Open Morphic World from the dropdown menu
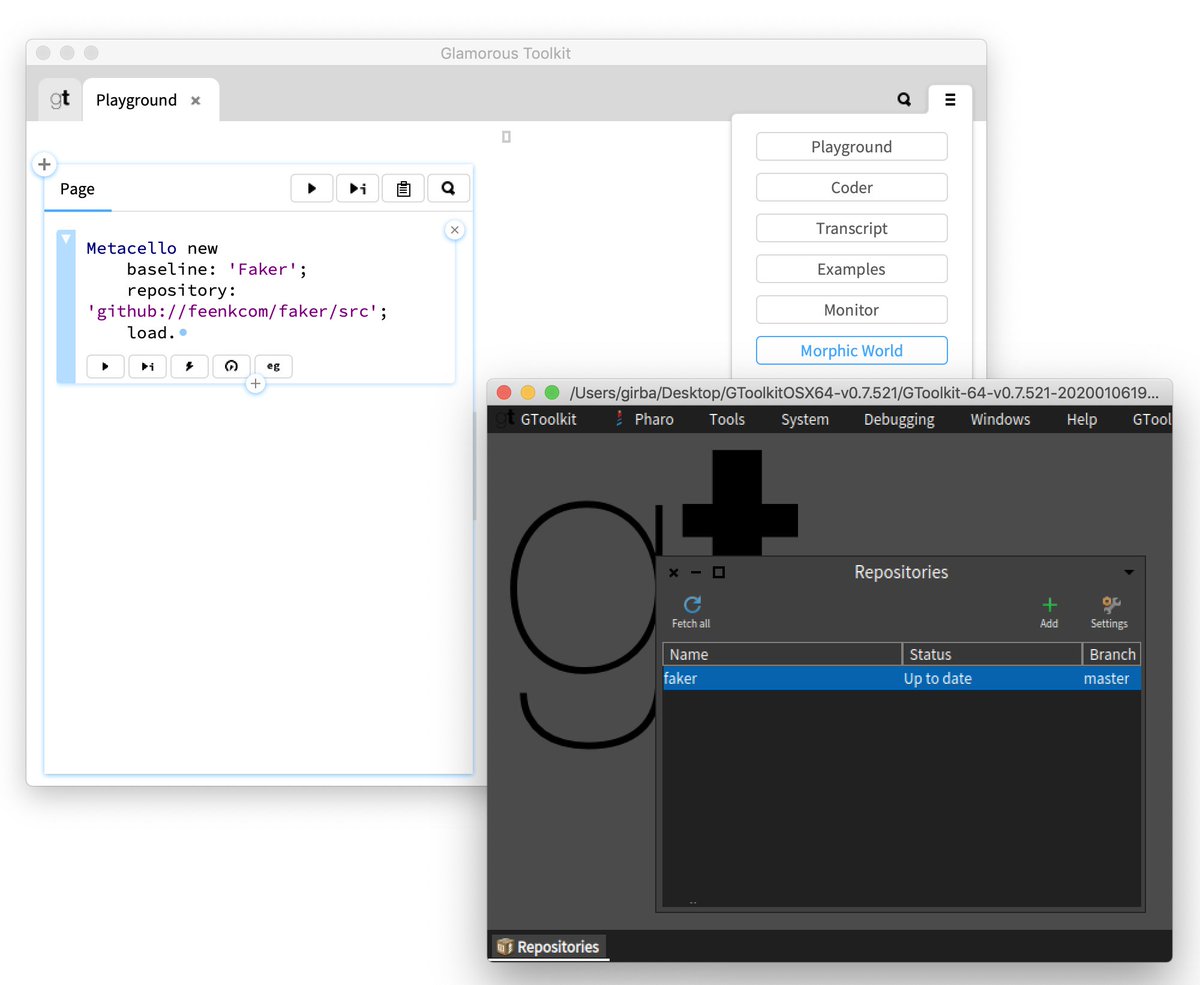Screen dimensions: 1200x985 point(851,351)
